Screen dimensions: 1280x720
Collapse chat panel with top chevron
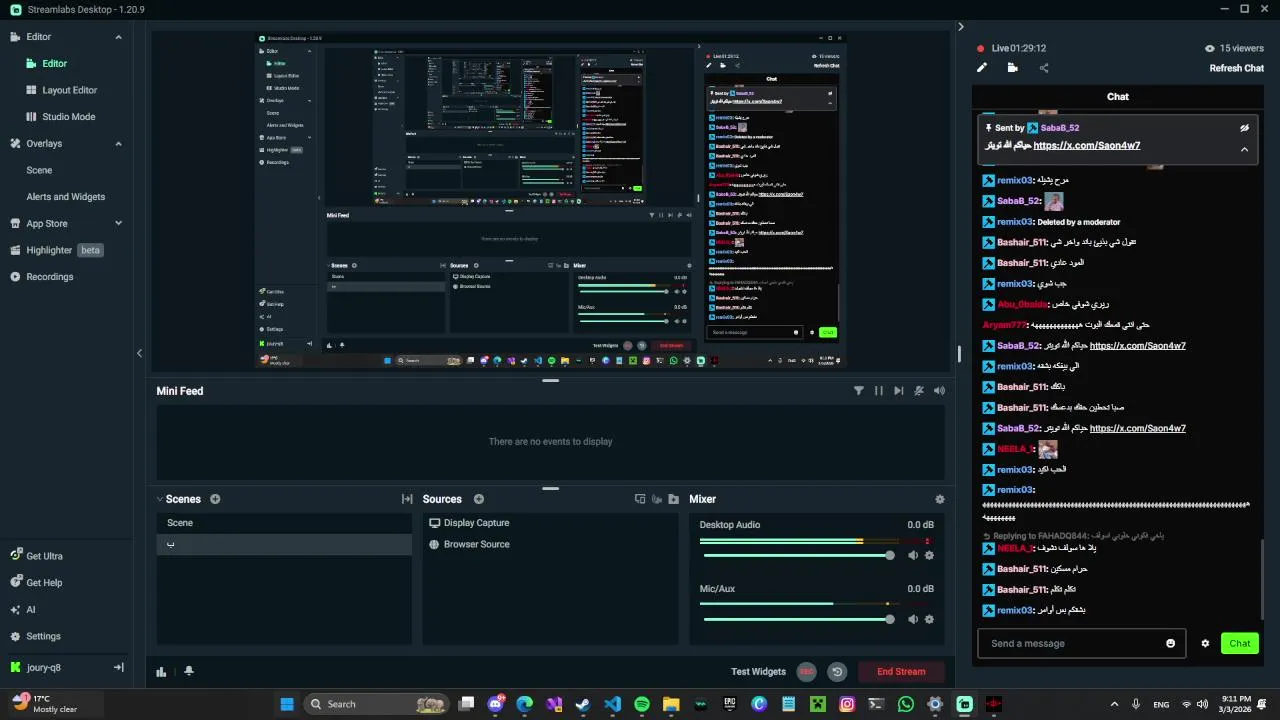[961, 27]
